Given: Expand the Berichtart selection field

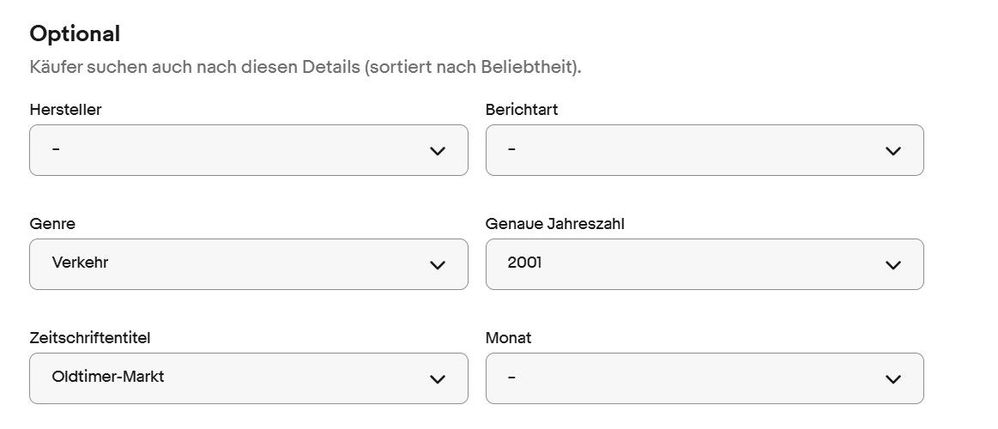Looking at the screenshot, I should (704, 150).
